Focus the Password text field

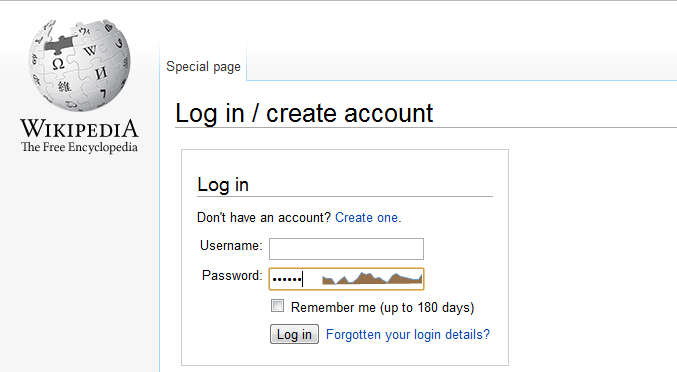346,279
